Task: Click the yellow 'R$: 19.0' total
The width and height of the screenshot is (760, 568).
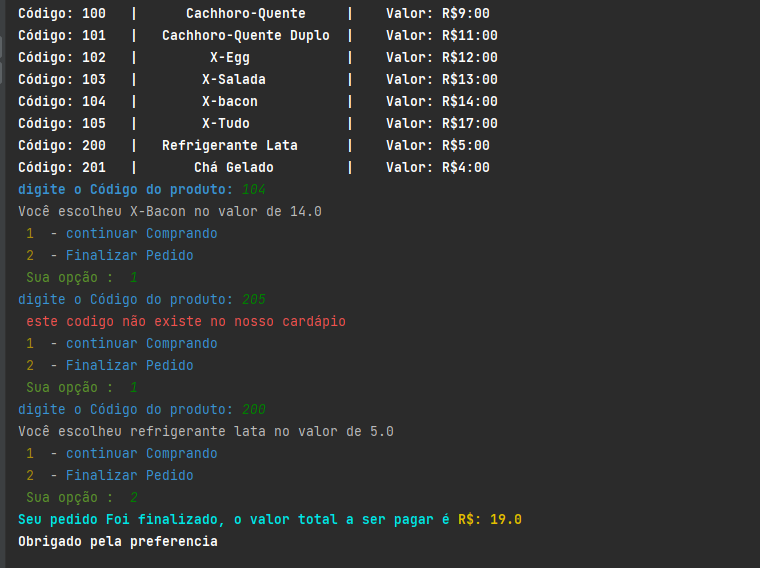Action: tap(490, 520)
